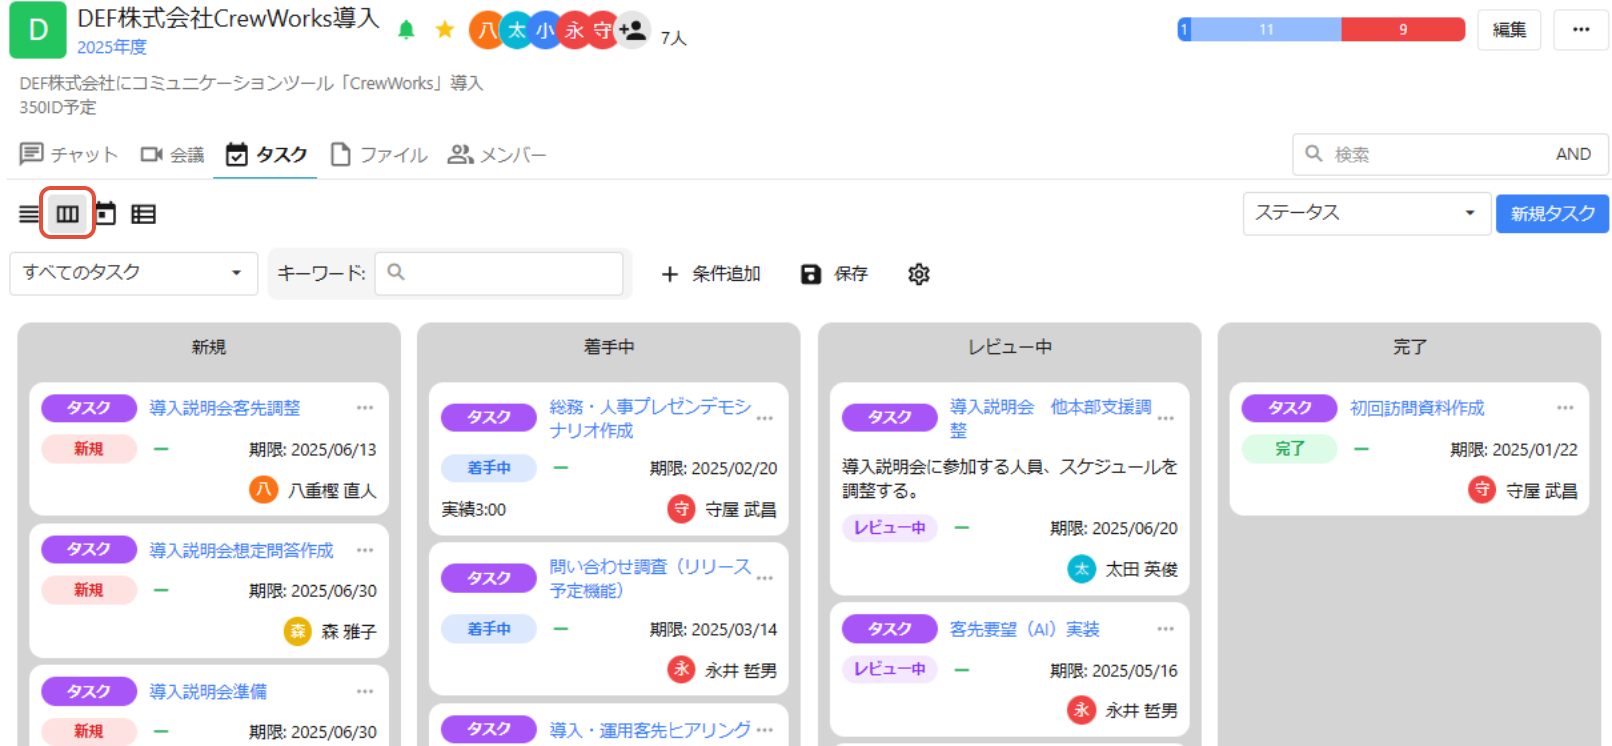Open 総務・人事プレゼンデモシナリオ作成 task

(x=650, y=418)
